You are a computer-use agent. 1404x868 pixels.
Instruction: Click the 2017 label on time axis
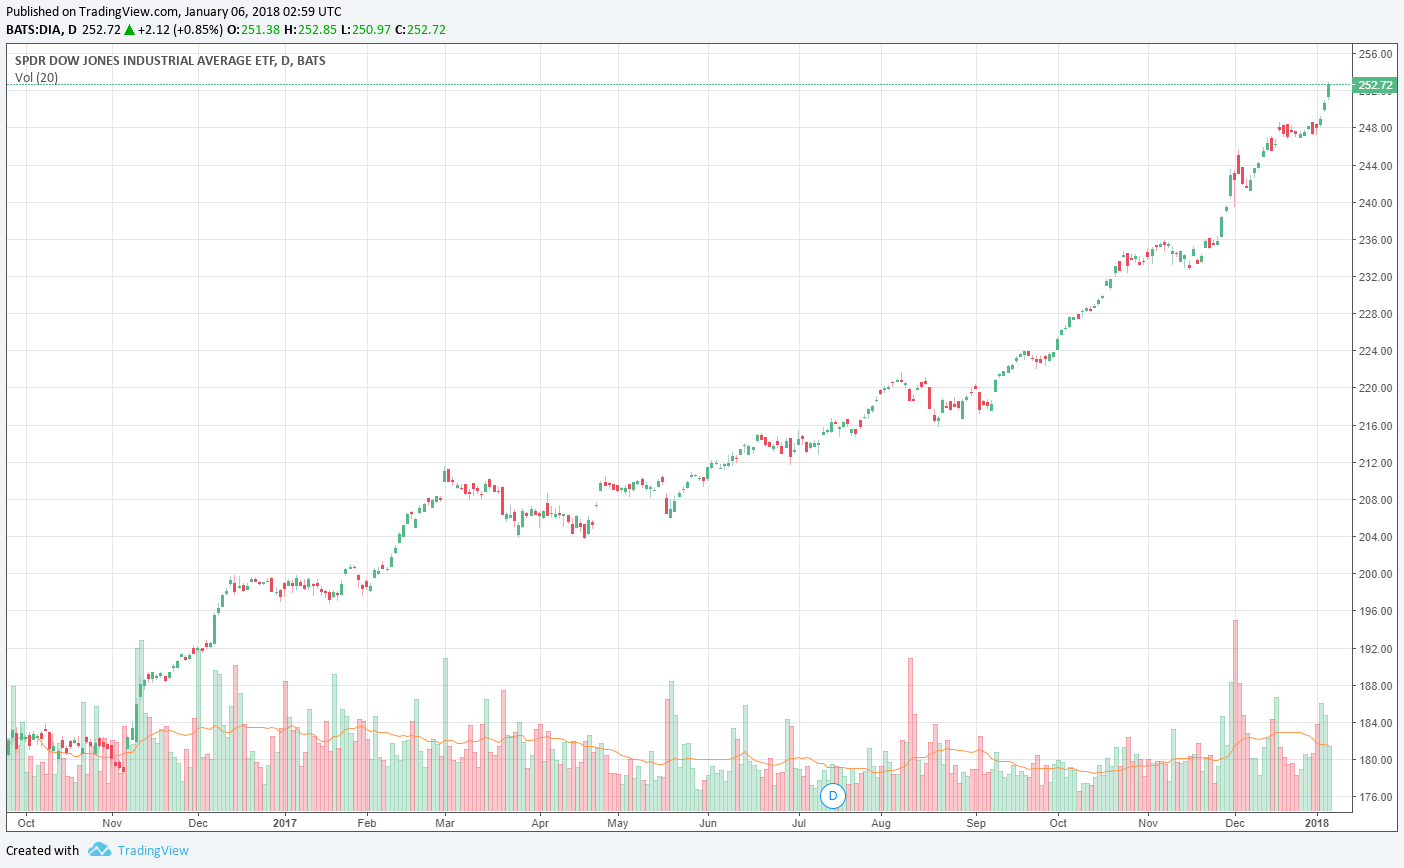(285, 823)
